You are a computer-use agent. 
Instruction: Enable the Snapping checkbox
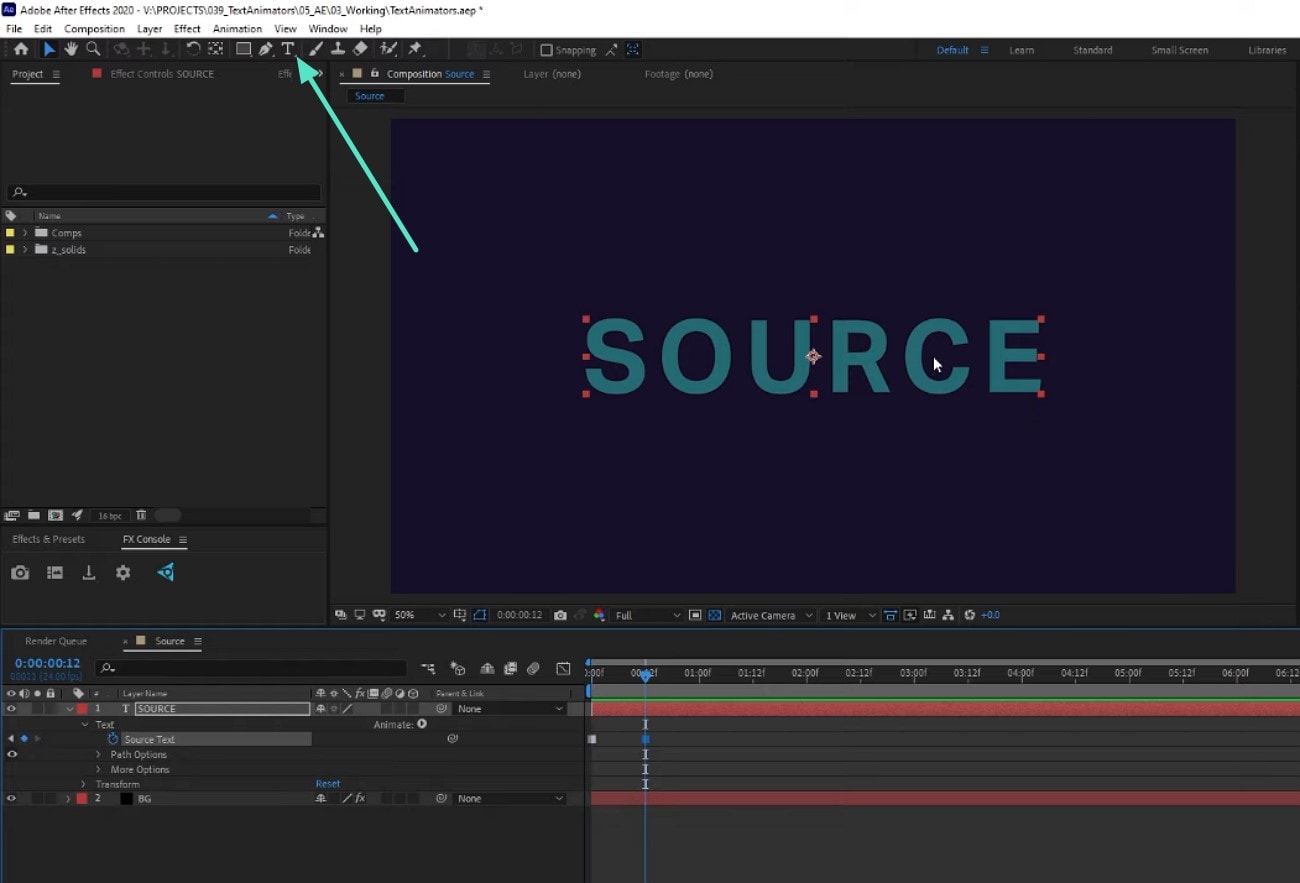click(546, 50)
